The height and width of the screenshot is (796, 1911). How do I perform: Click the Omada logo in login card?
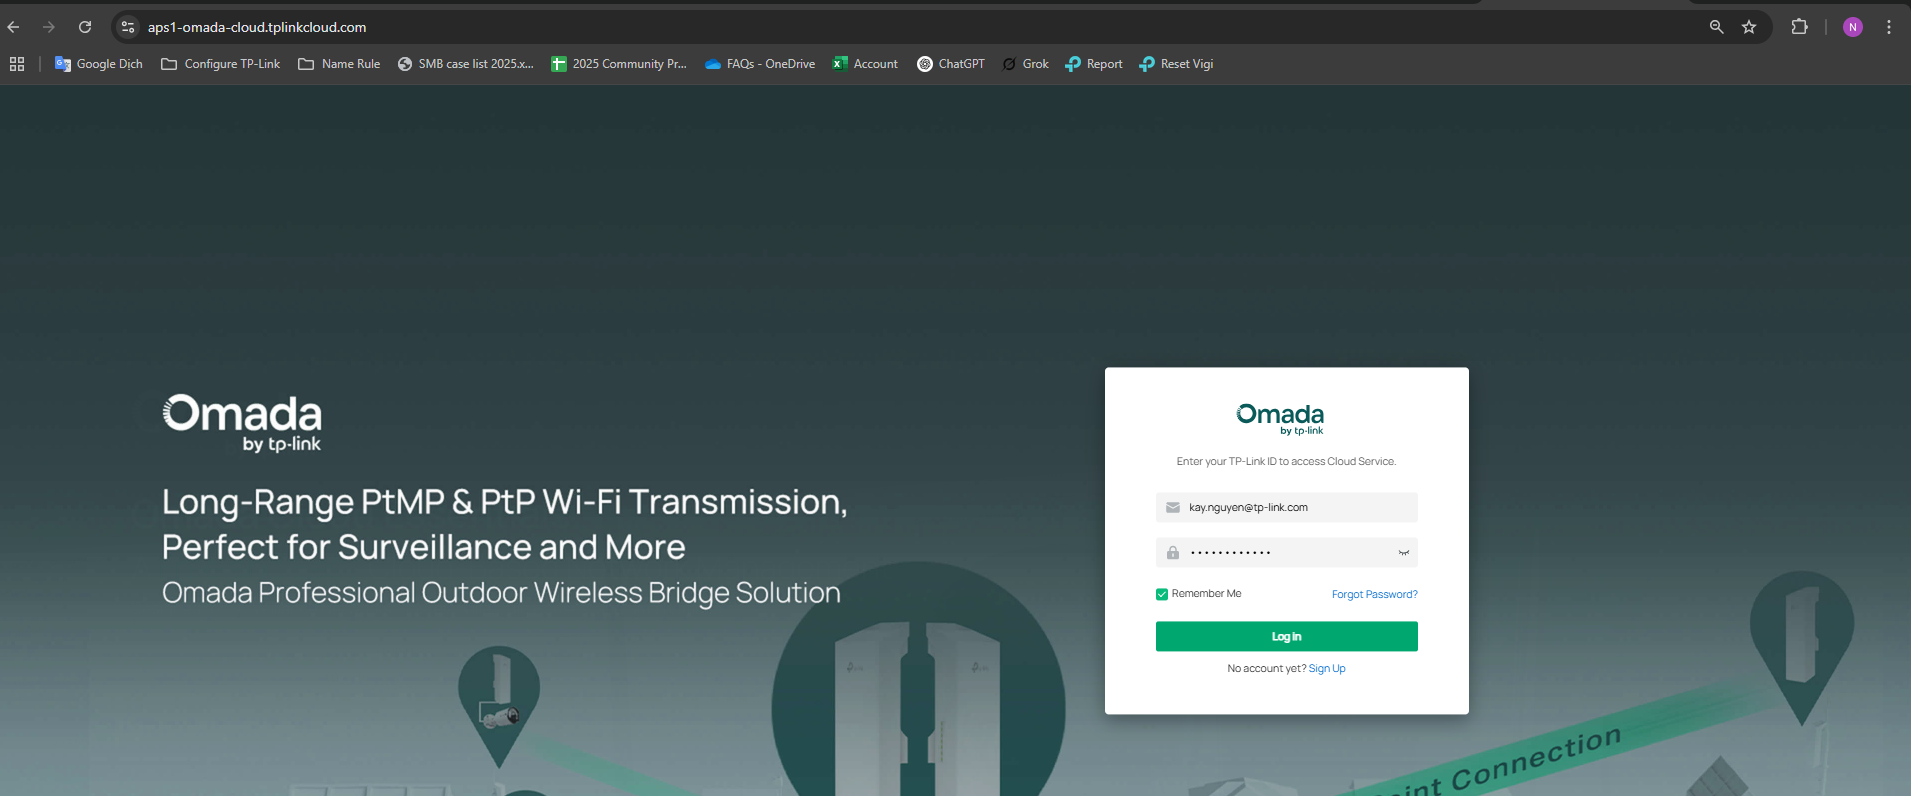pos(1280,419)
